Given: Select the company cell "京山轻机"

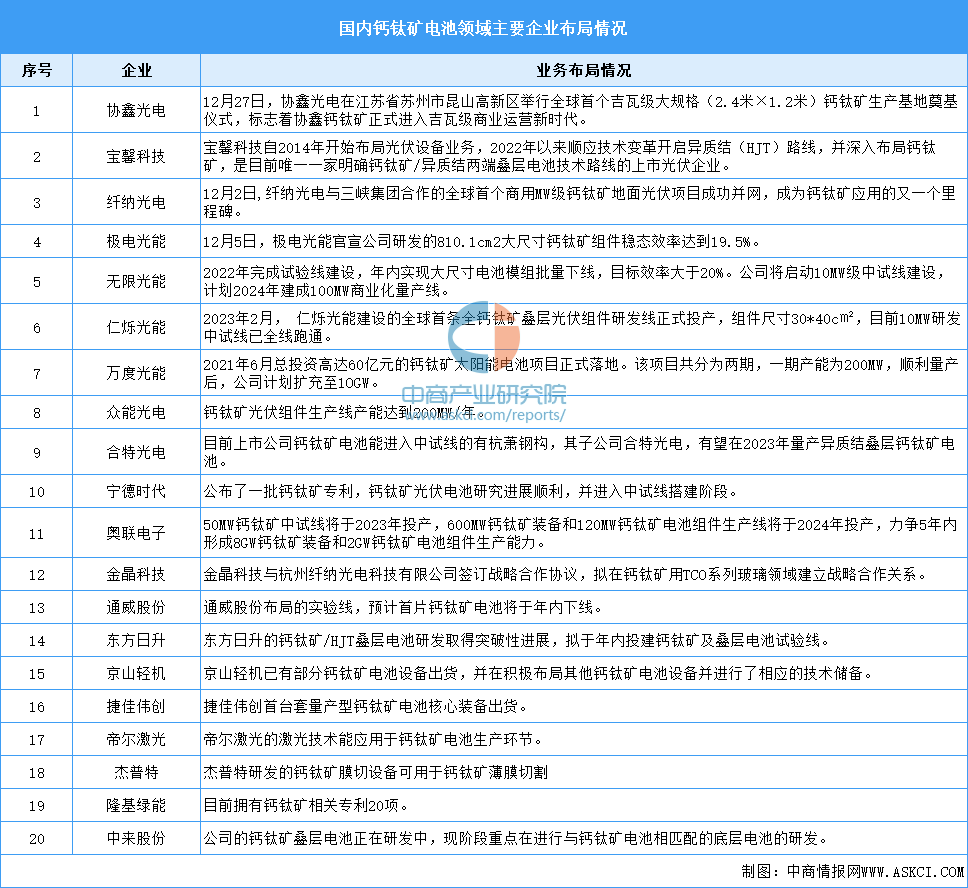Looking at the screenshot, I should [136, 674].
